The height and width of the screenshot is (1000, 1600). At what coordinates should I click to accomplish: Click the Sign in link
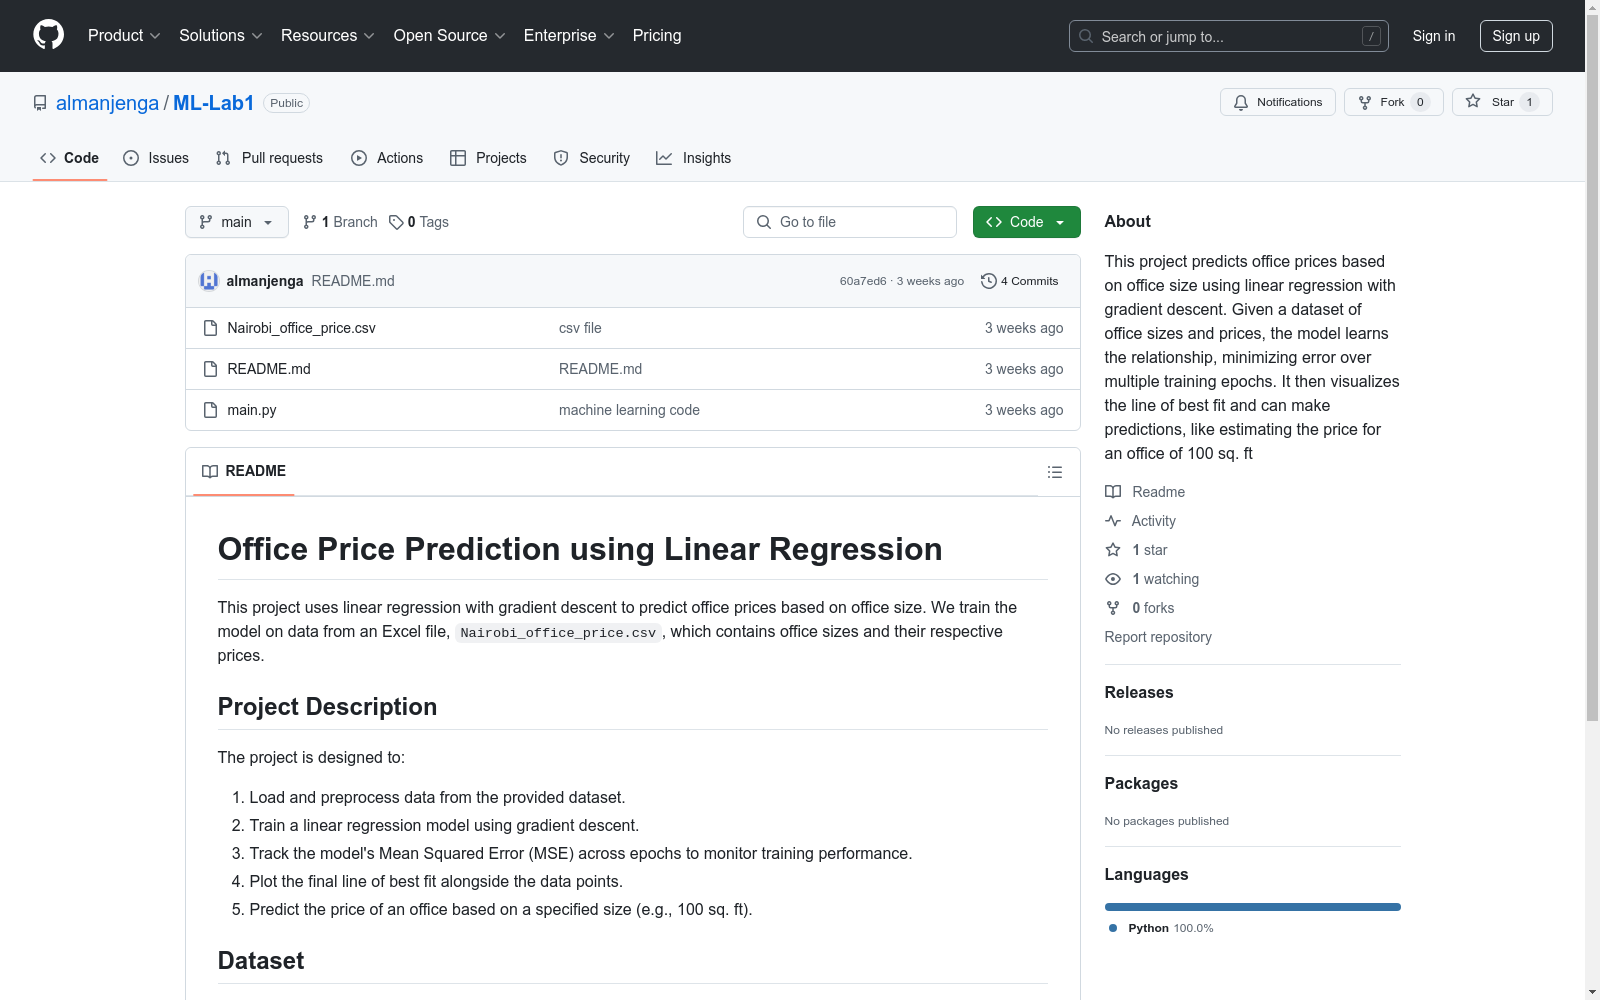coord(1434,36)
